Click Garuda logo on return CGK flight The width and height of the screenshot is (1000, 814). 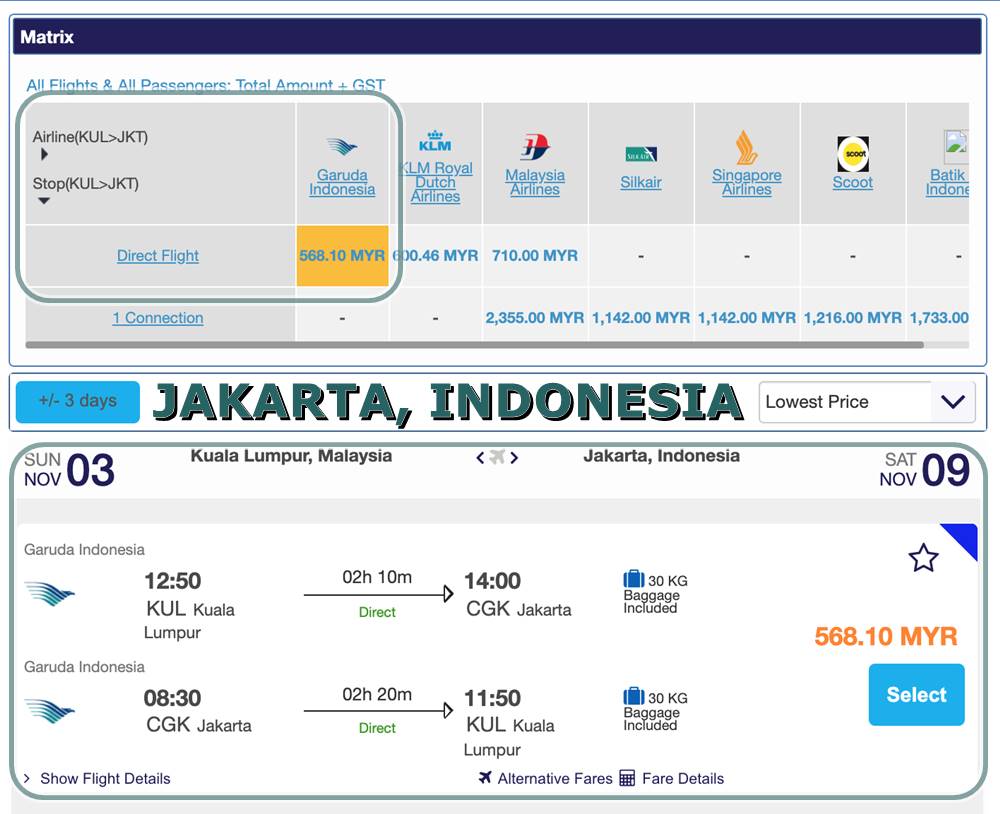(x=50, y=711)
